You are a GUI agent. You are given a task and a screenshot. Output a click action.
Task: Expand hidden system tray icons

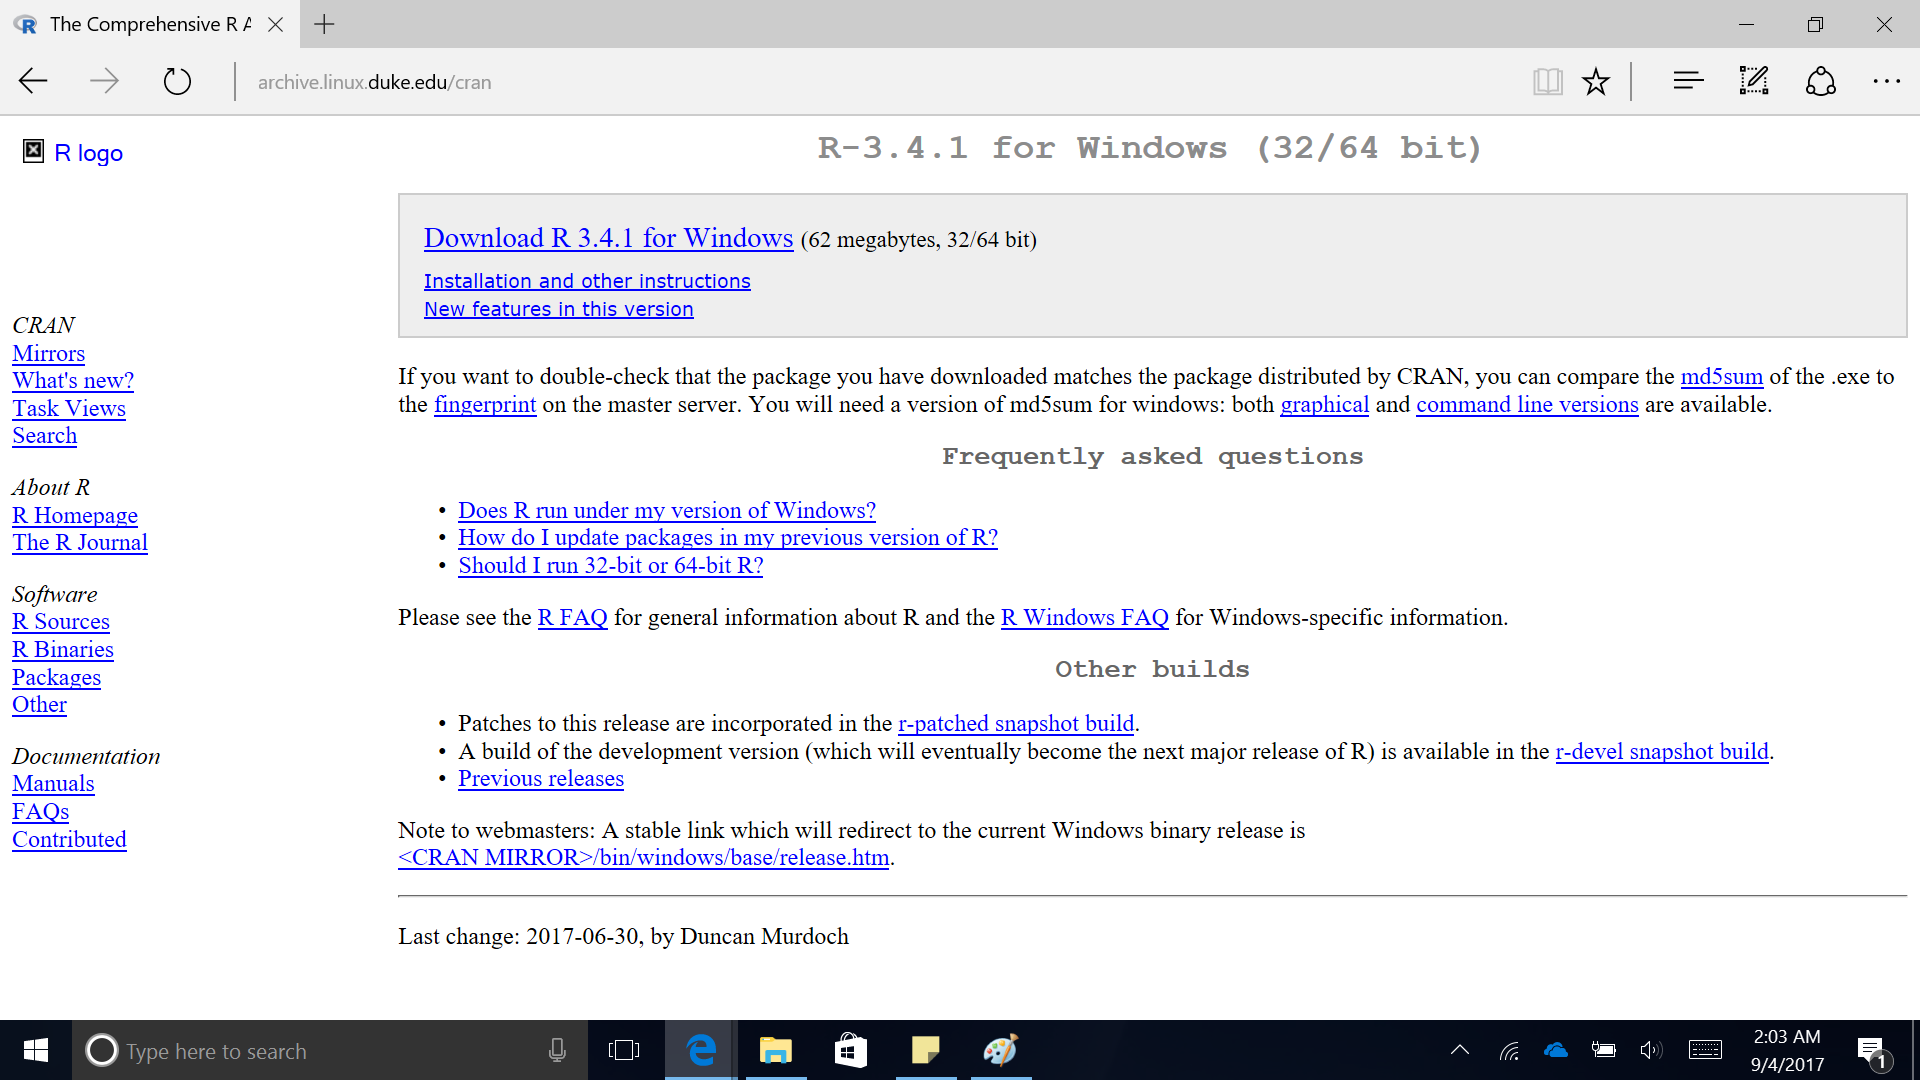(1459, 1050)
